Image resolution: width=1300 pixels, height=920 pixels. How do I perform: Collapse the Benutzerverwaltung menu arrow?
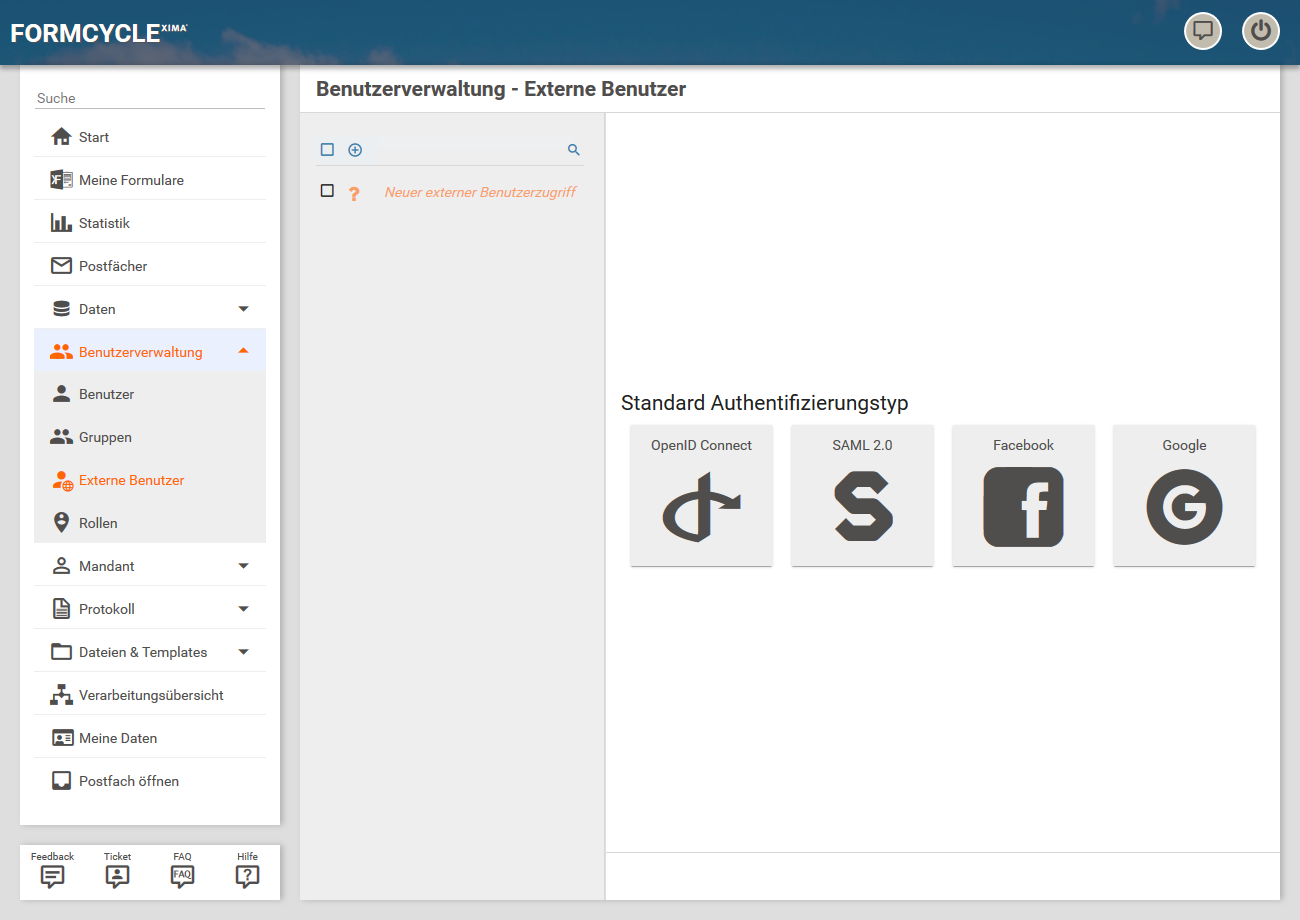click(x=244, y=352)
